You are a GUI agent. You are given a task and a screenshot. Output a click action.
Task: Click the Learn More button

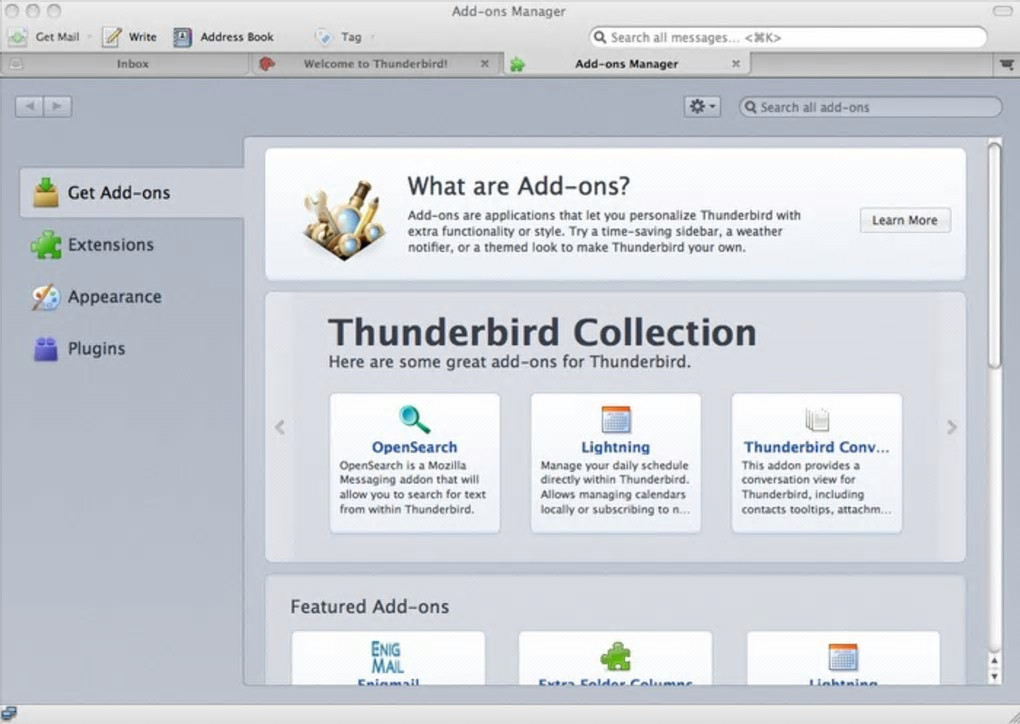click(905, 220)
